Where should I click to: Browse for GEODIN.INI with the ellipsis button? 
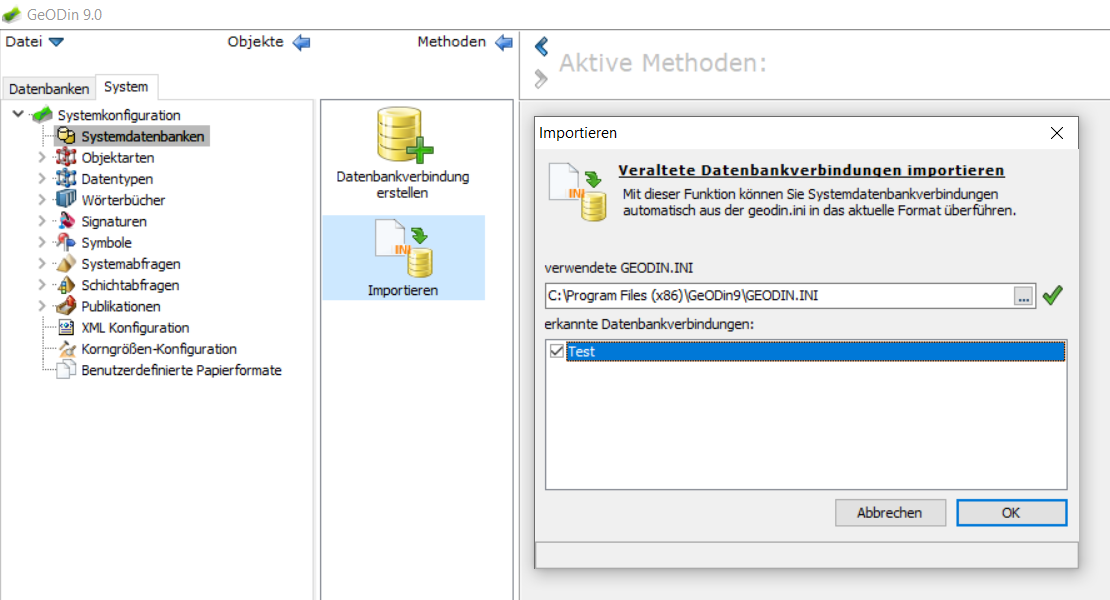coord(1024,296)
